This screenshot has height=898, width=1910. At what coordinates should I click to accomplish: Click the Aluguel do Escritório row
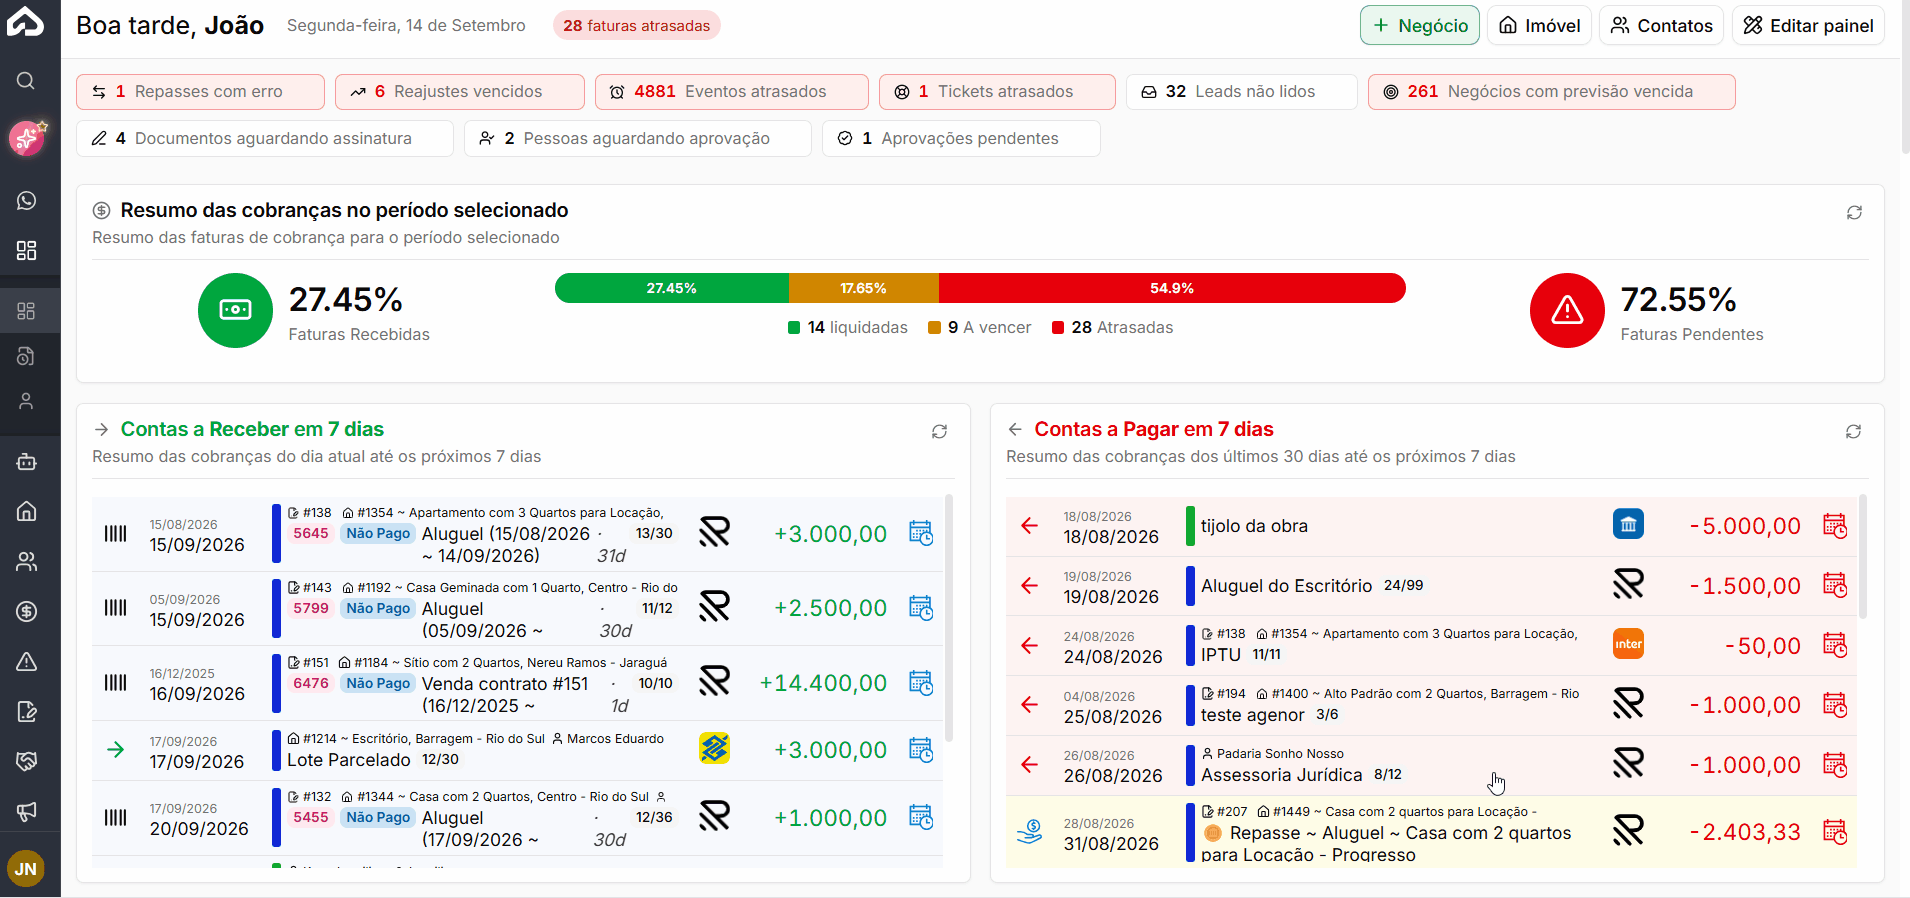[1431, 586]
